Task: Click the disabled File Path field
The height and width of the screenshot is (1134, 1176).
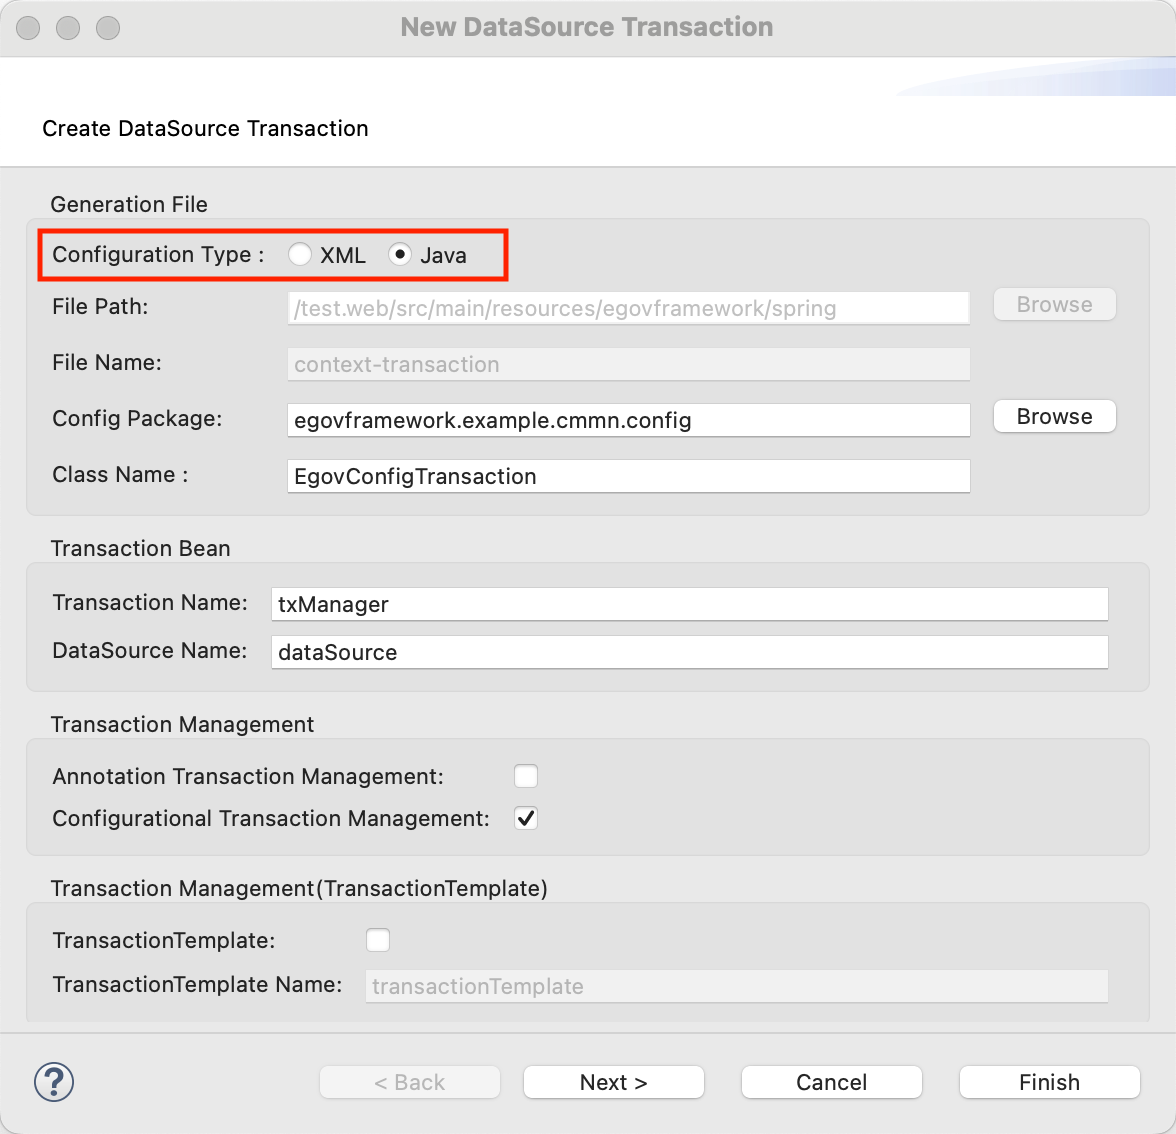Action: tap(628, 308)
